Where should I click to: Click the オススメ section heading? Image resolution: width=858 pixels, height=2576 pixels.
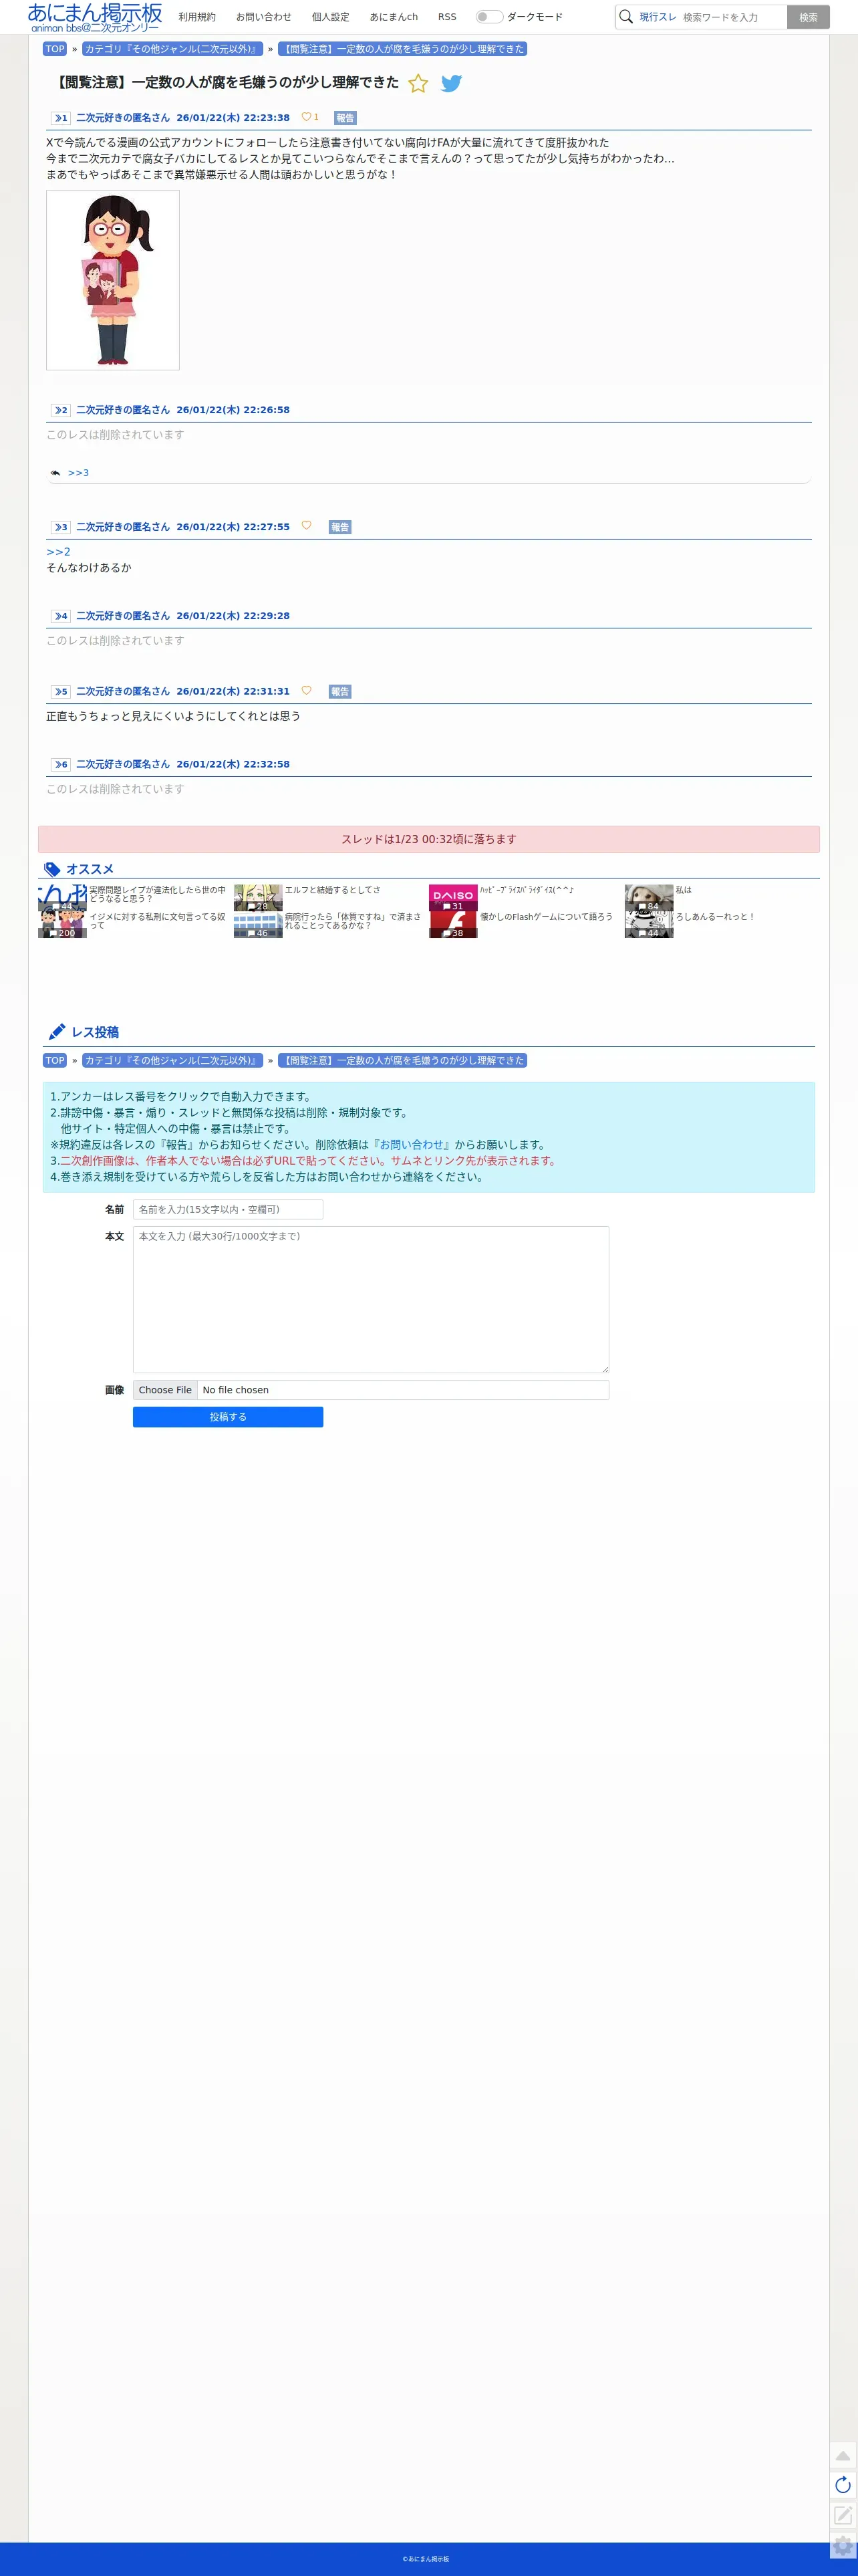[x=90, y=870]
